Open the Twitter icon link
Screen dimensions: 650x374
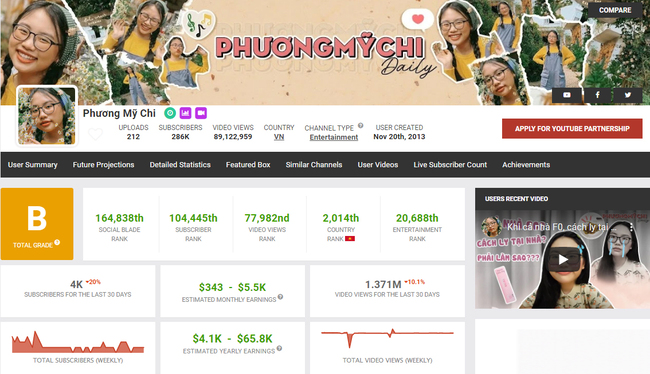click(628, 95)
